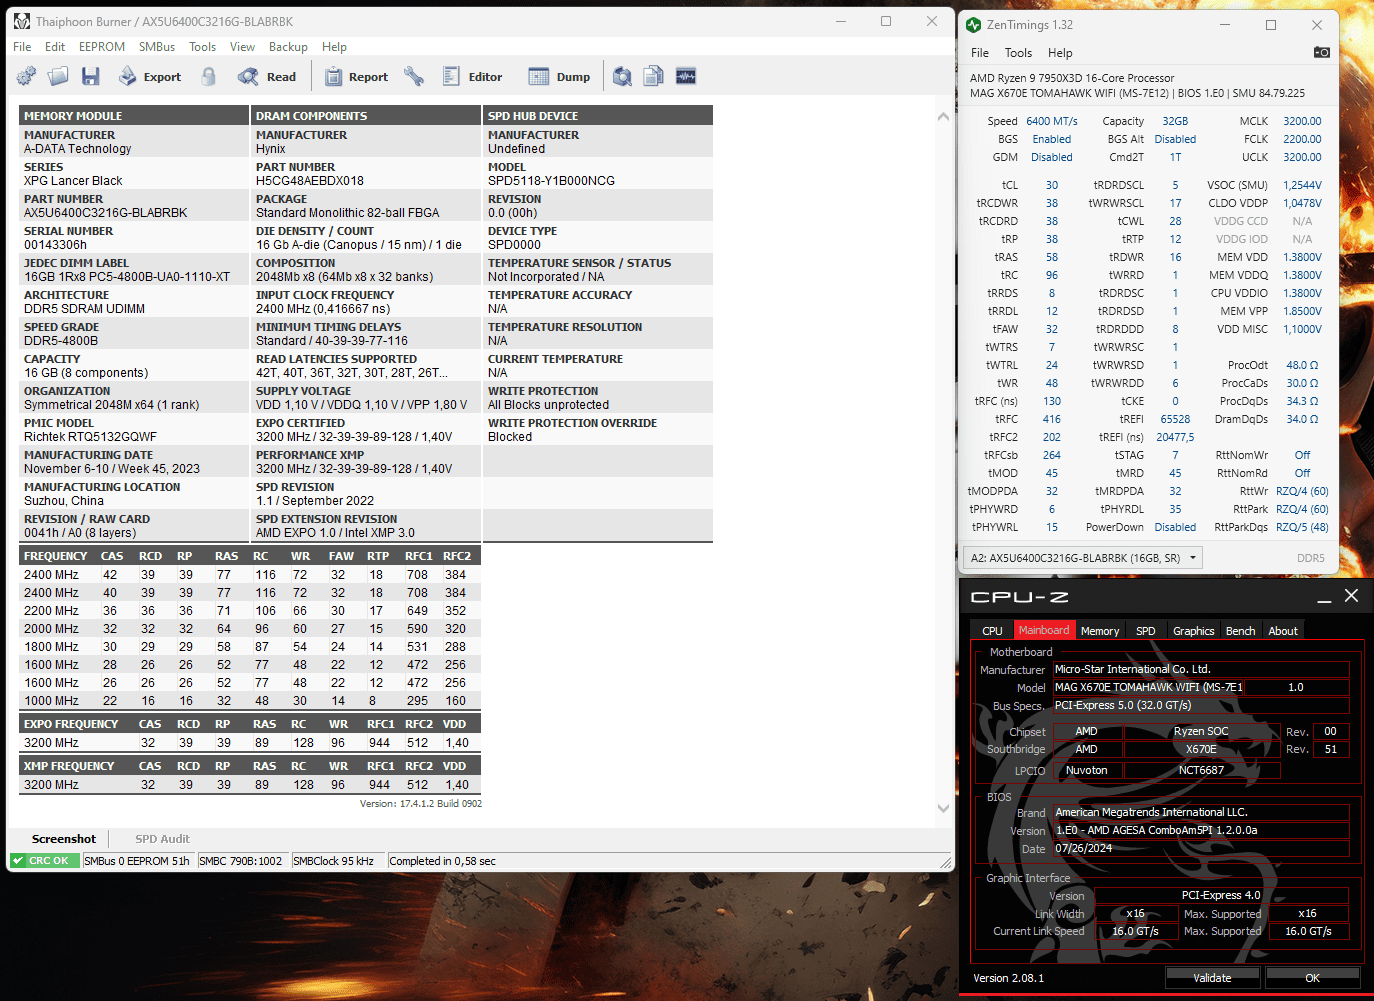
Task: Click the EXPO FREQUENCY 3200 MHz row
Action: pyautogui.click(x=250, y=743)
